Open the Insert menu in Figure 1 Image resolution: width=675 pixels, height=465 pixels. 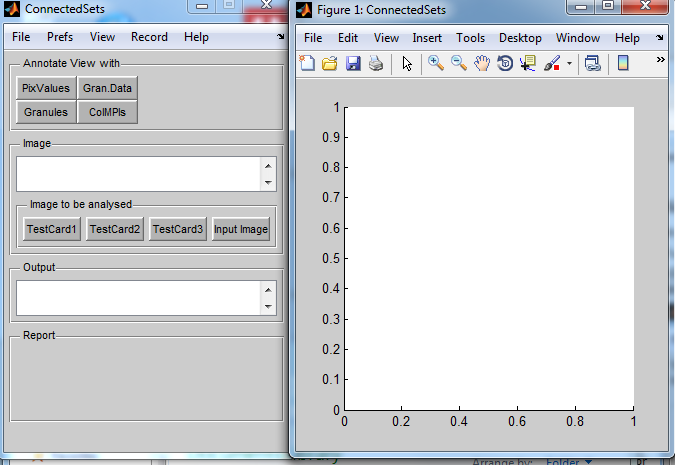pyautogui.click(x=427, y=38)
